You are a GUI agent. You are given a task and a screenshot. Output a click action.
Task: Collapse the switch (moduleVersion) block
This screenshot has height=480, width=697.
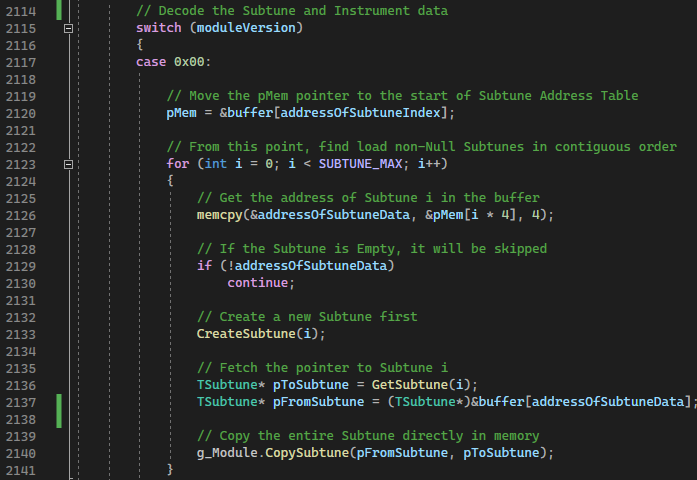tap(68, 28)
